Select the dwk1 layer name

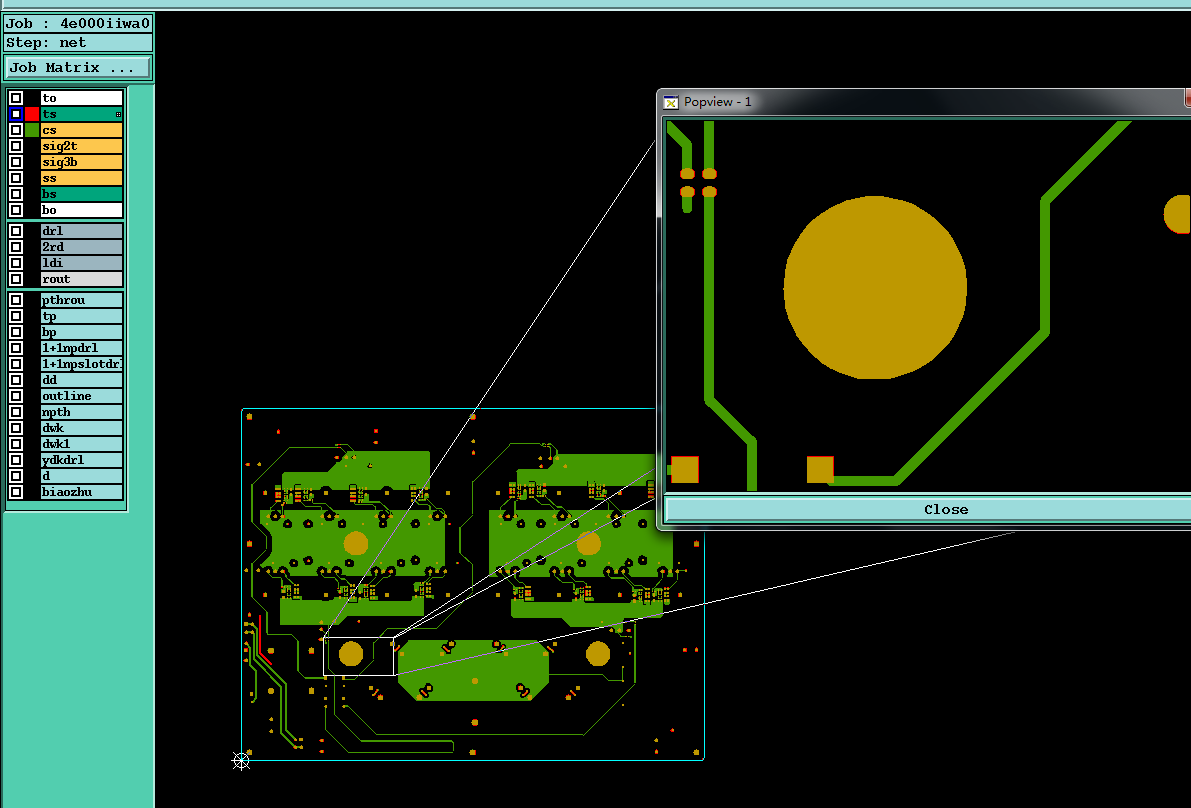(81, 443)
